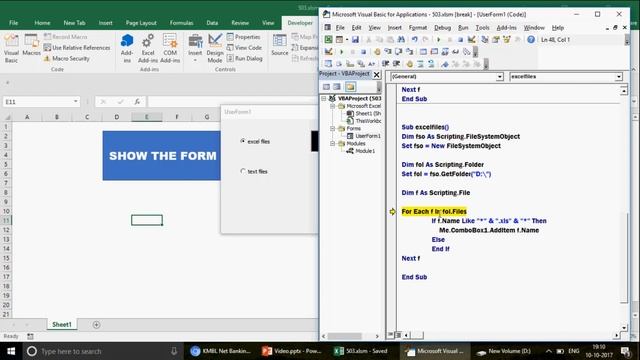Switch to Procedure View at code window bottom
Viewport: 640px width, 360px height.
391,335
